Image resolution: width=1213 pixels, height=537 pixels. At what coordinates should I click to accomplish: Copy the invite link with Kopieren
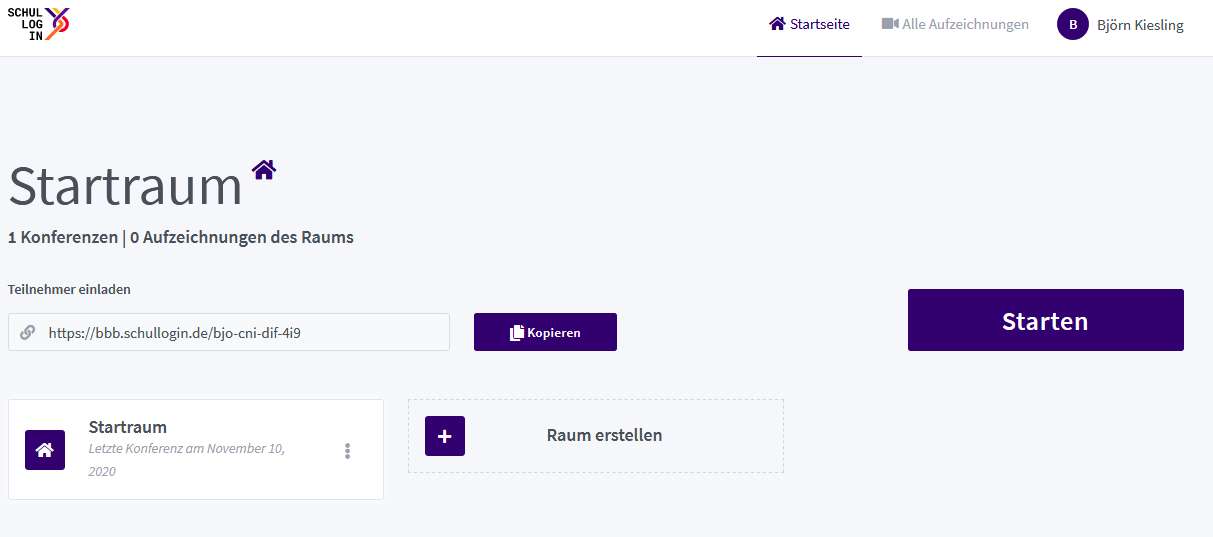545,332
